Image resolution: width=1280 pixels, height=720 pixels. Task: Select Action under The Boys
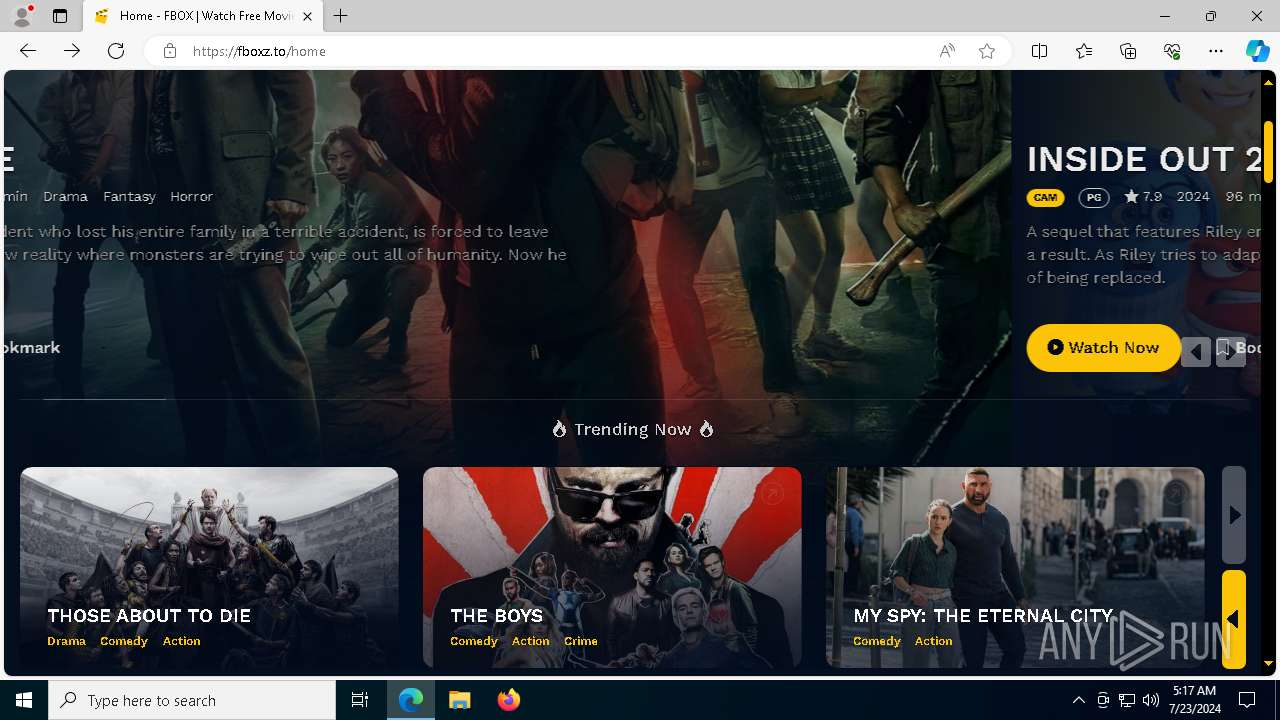pos(530,641)
